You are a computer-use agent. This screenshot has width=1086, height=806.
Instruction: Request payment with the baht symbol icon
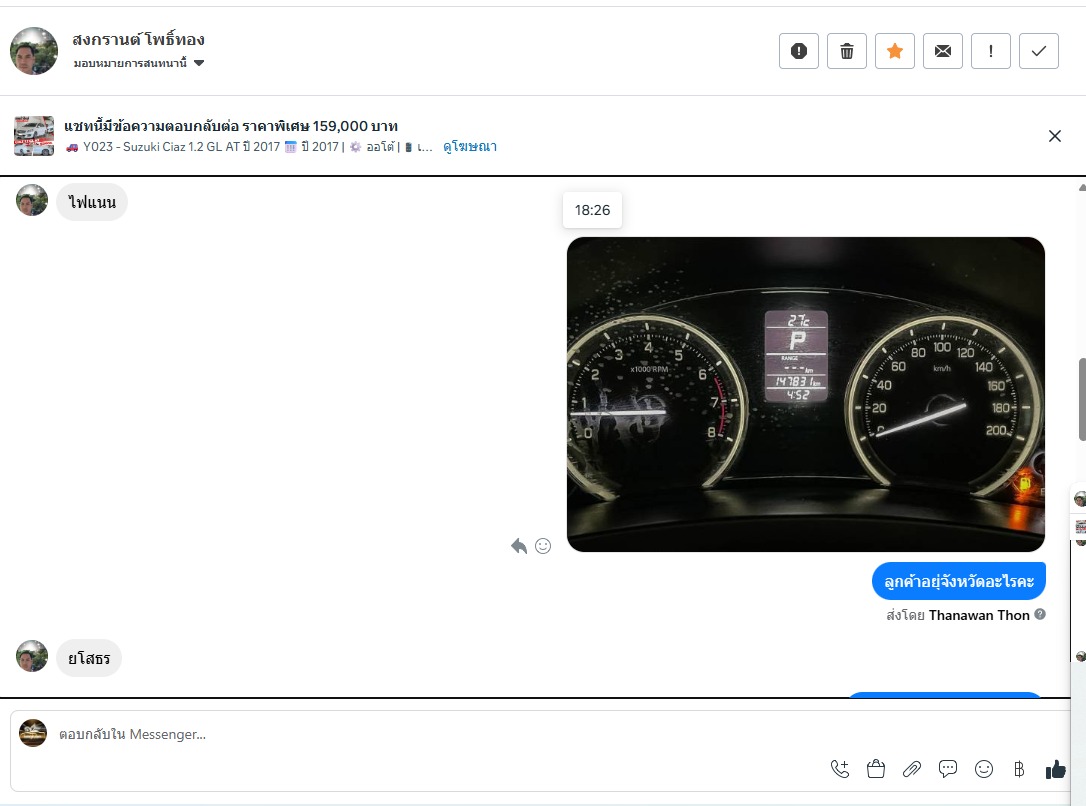point(1019,769)
